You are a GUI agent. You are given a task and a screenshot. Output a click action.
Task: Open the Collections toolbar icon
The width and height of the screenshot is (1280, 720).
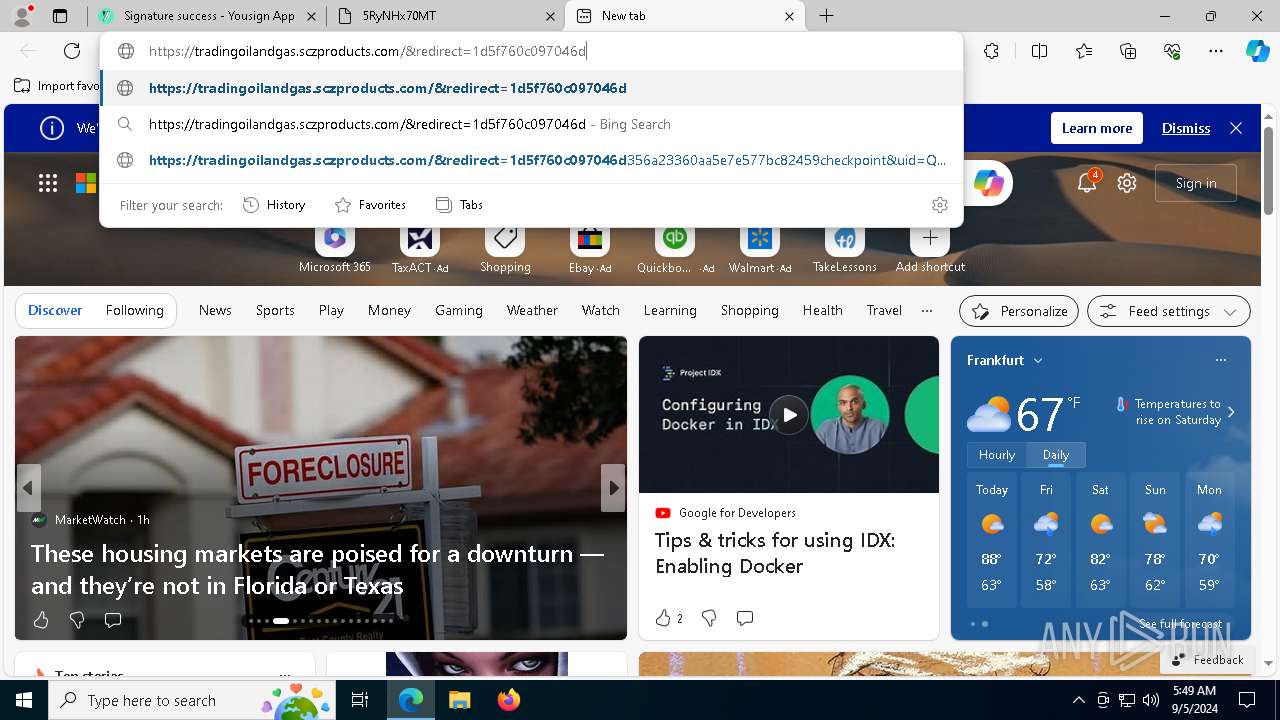[1128, 51]
